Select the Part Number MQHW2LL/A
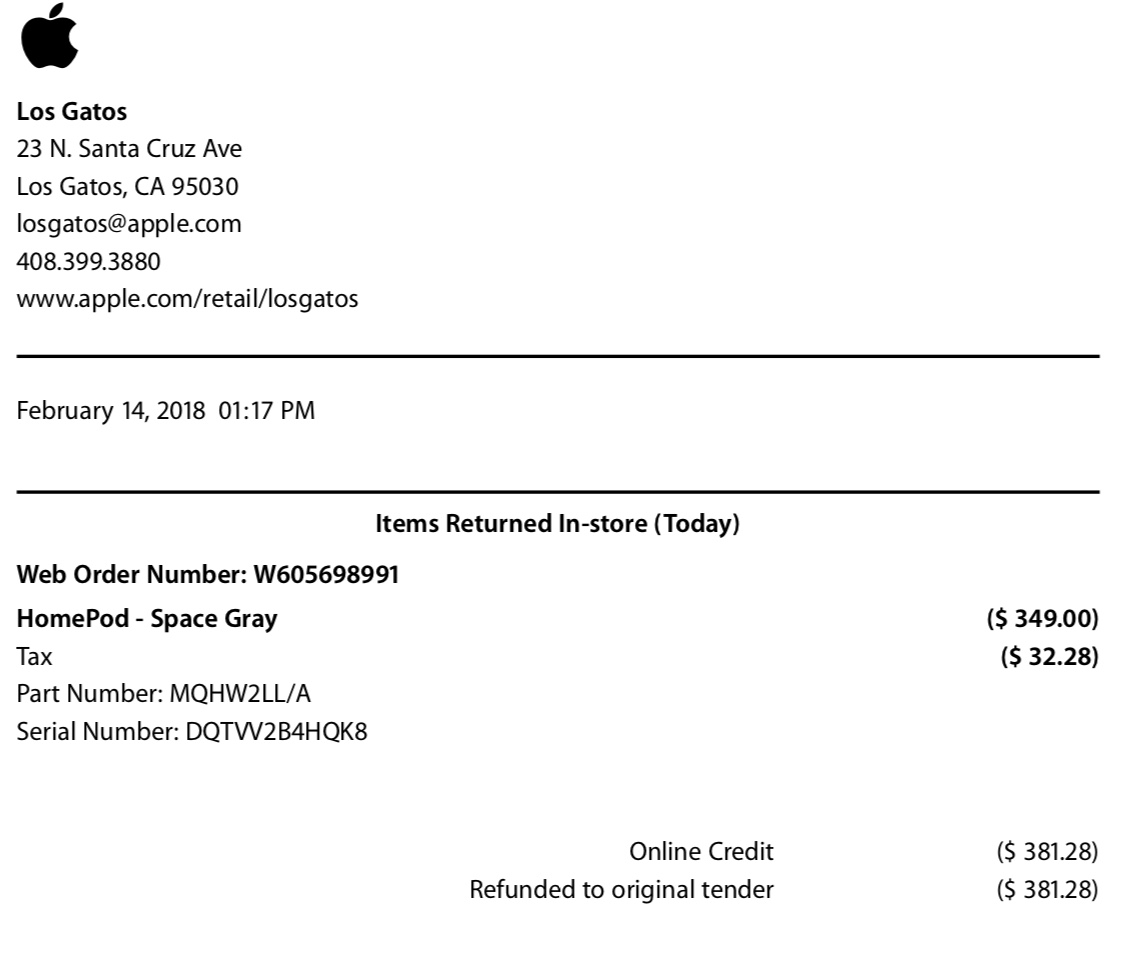Screen dimensions: 1125x964 164,694
